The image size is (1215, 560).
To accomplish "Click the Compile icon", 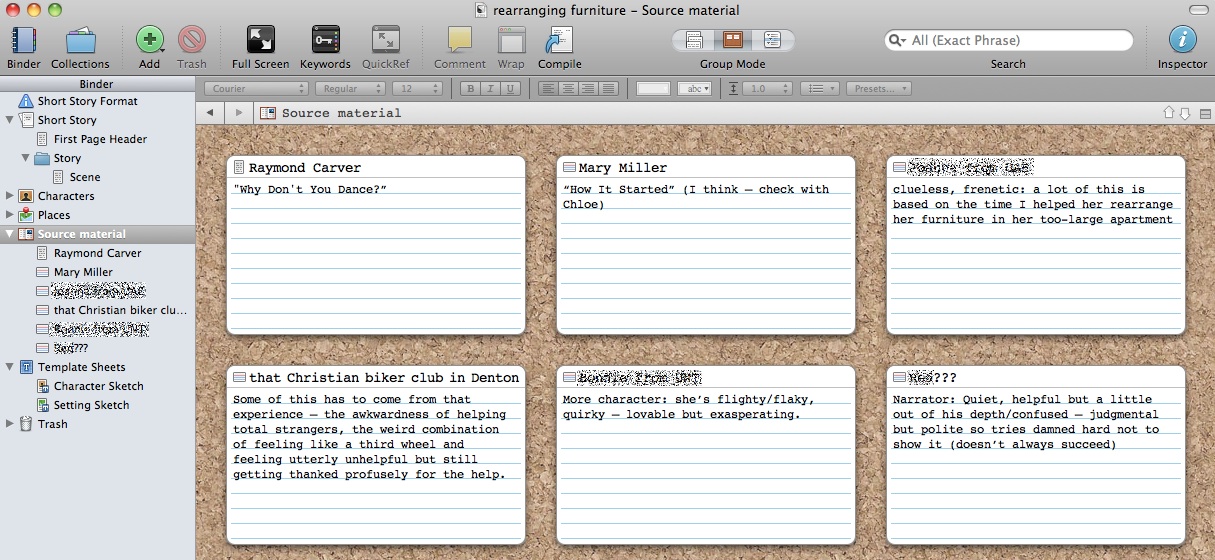I will pos(559,41).
